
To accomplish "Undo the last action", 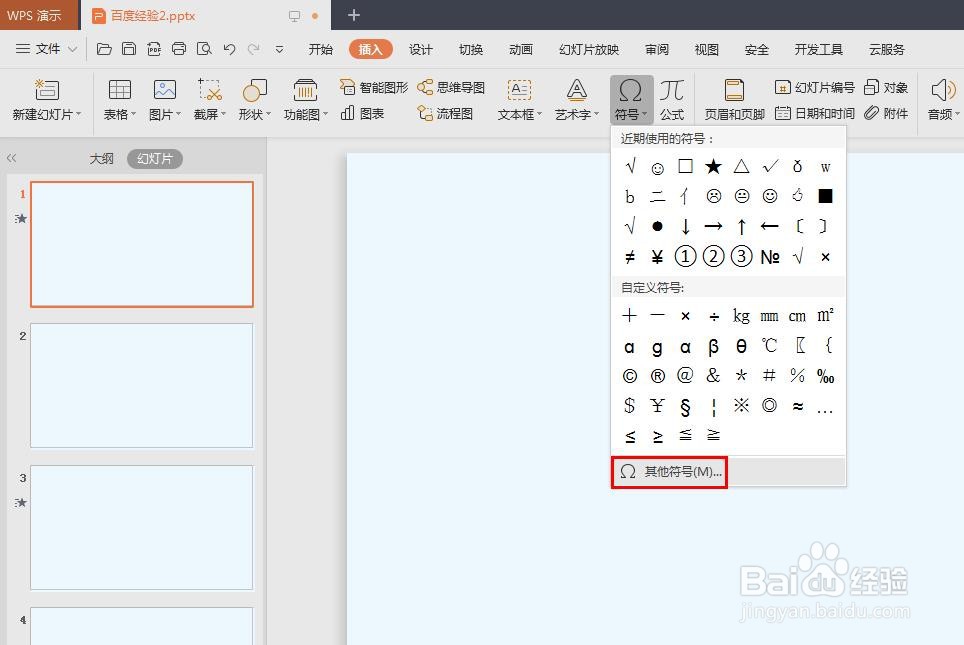I will tap(229, 49).
